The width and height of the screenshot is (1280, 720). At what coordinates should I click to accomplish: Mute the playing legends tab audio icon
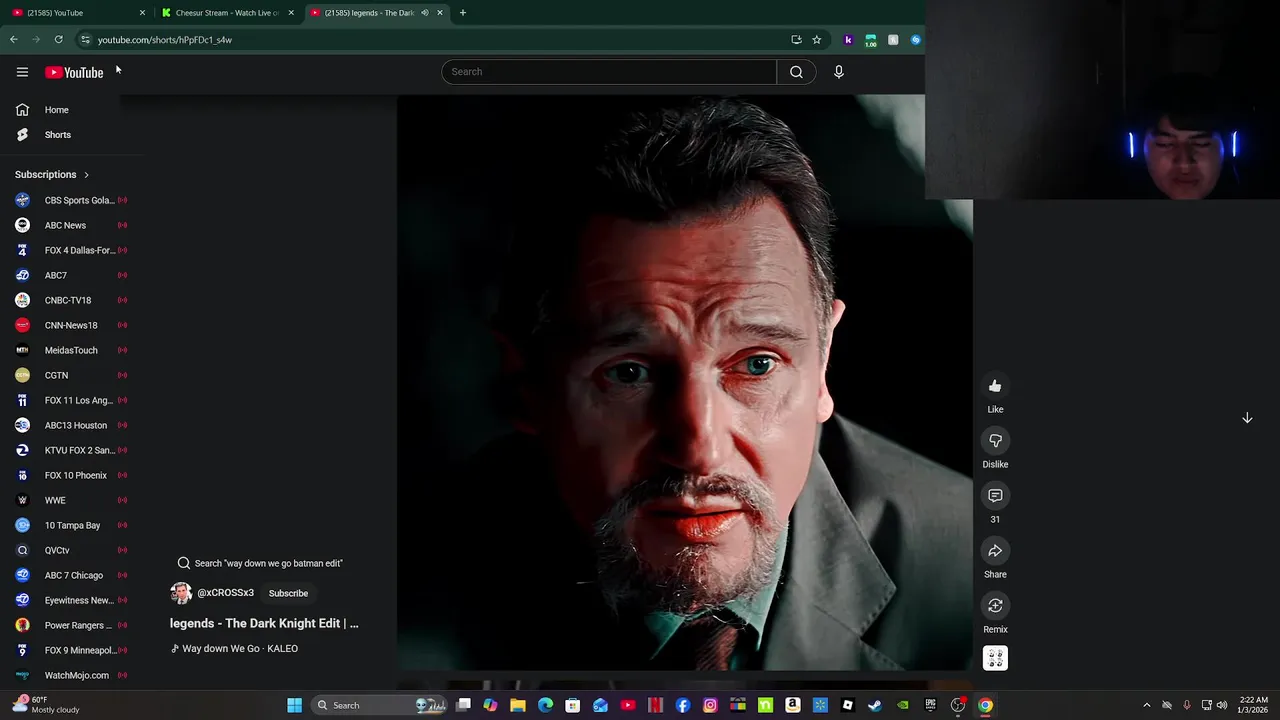pos(424,13)
